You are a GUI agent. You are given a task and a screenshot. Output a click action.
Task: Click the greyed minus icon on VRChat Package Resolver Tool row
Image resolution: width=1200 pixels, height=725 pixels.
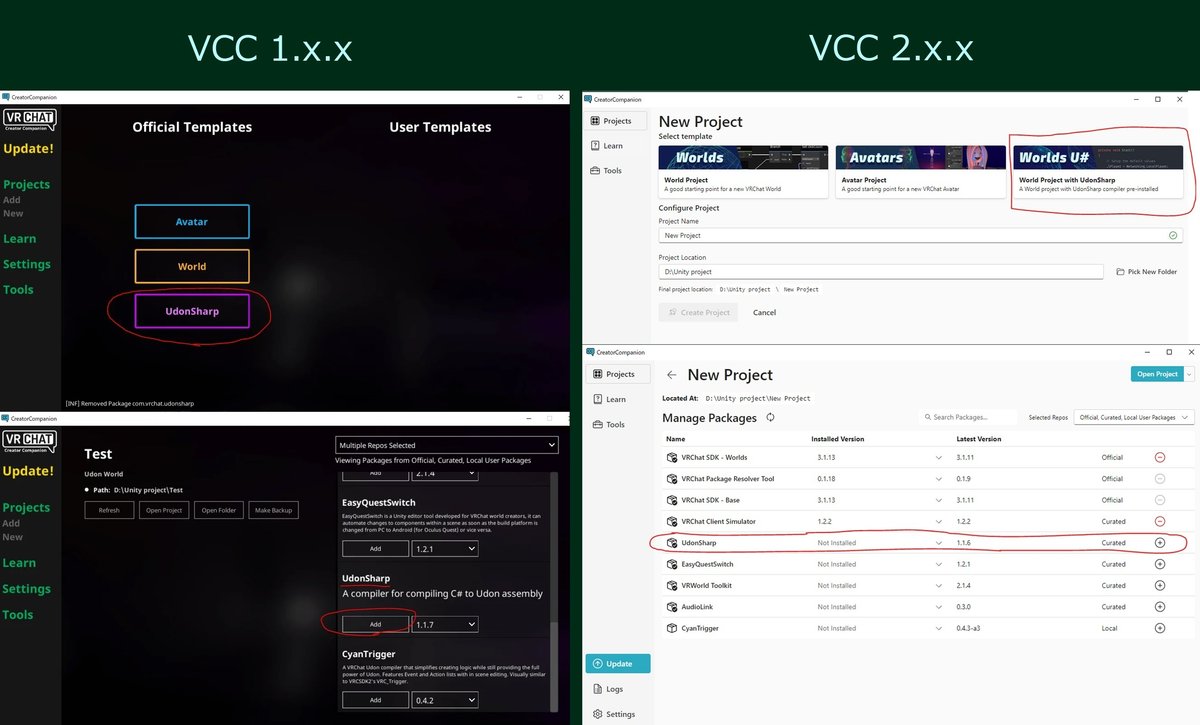pyautogui.click(x=1160, y=478)
